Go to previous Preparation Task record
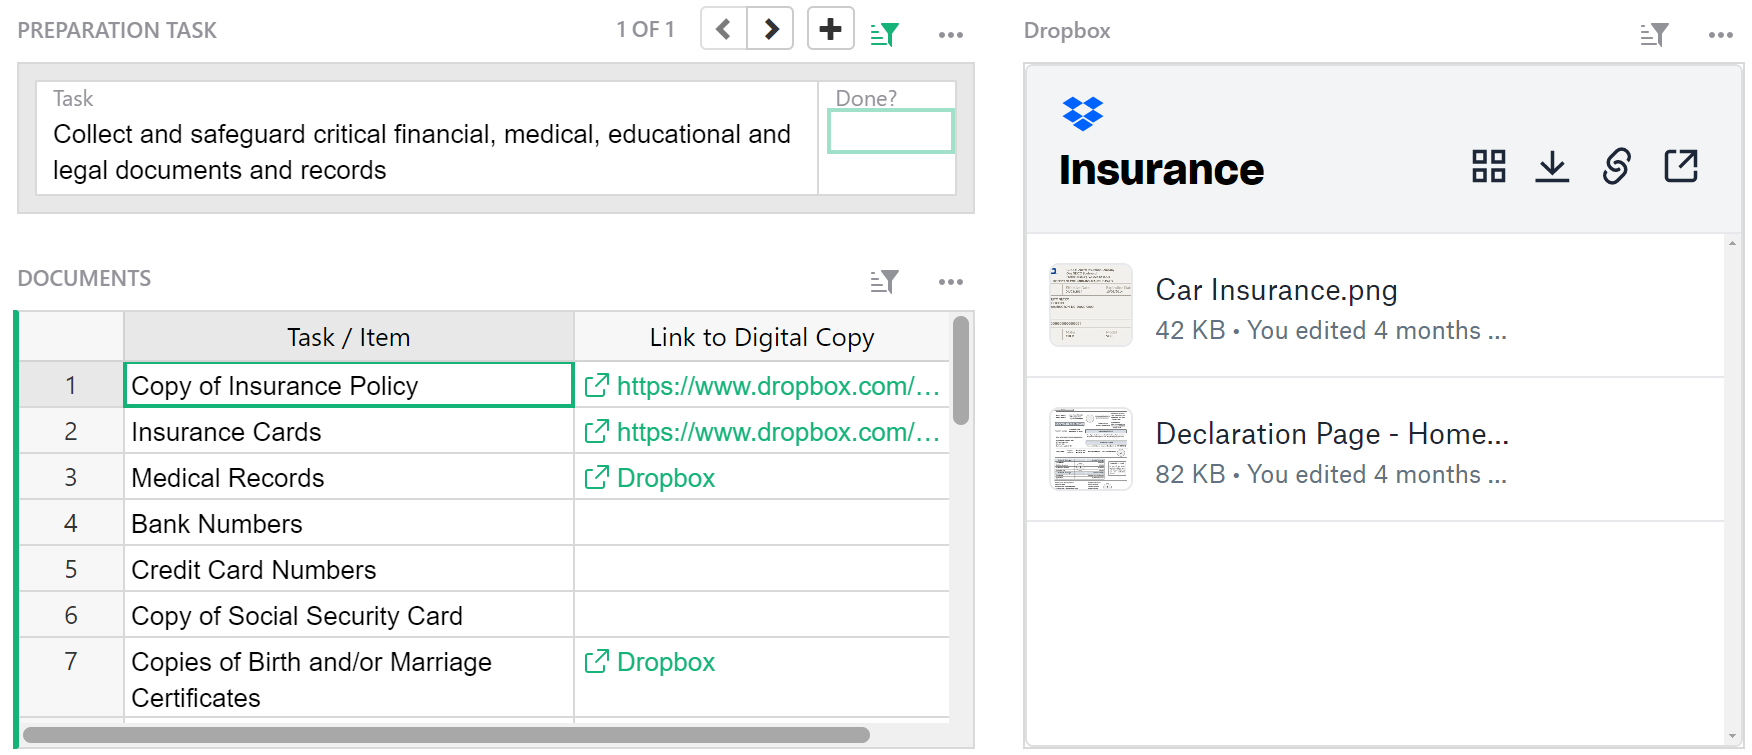 (724, 29)
